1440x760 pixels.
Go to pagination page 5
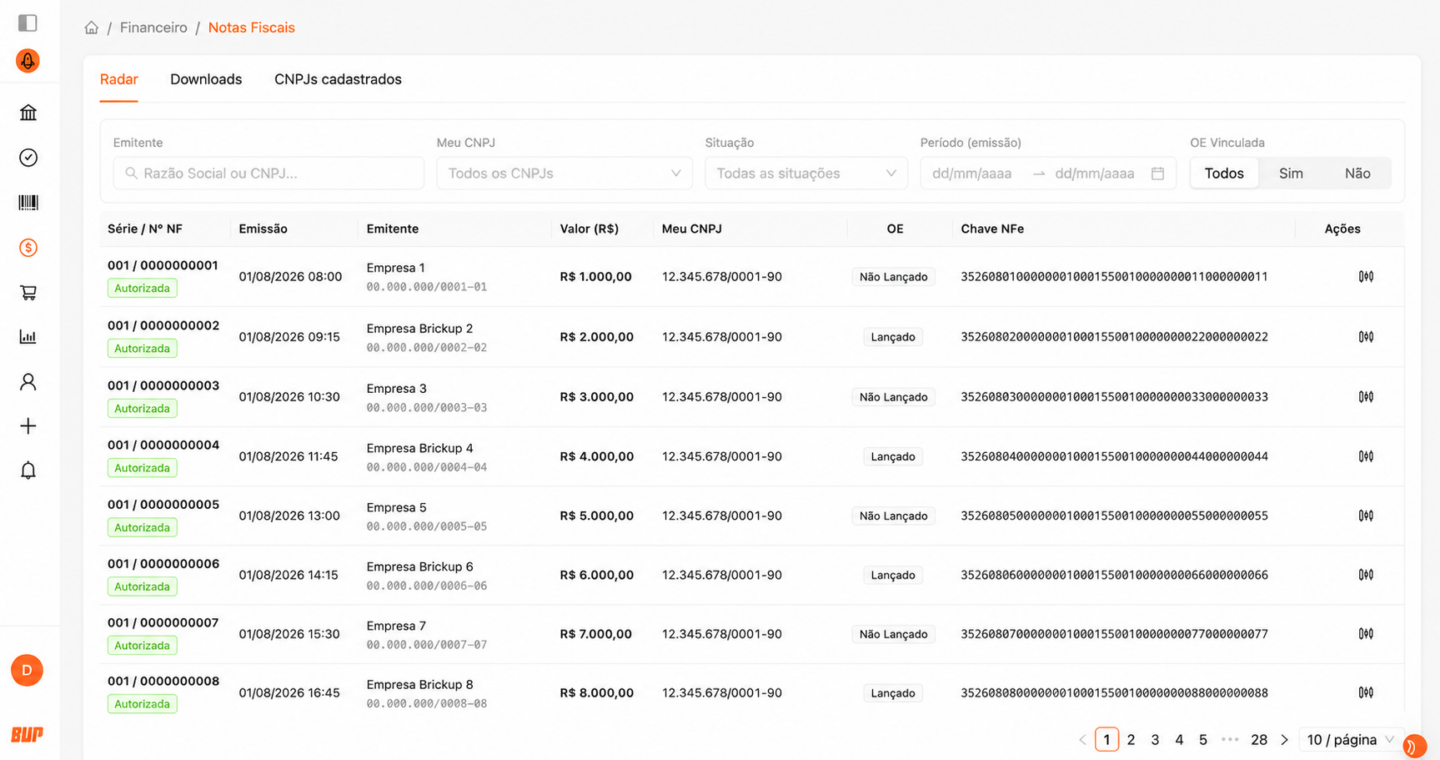click(x=1203, y=740)
